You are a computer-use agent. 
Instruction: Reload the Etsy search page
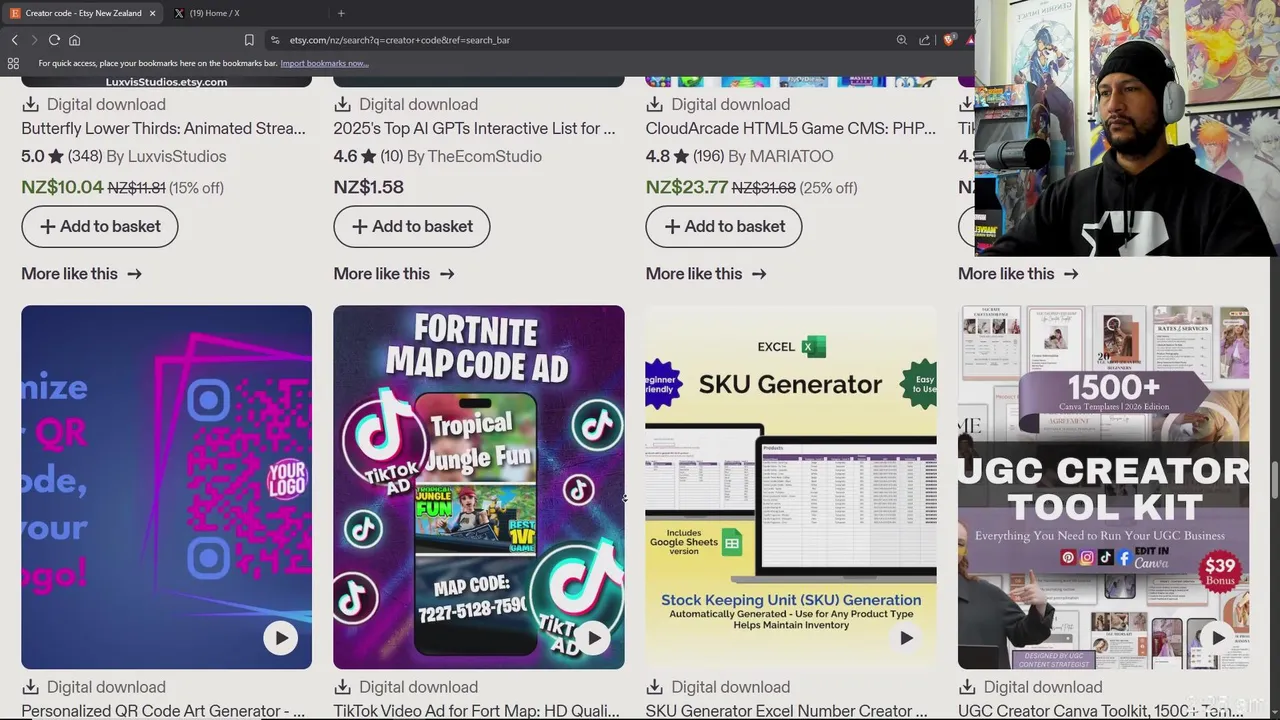54,40
